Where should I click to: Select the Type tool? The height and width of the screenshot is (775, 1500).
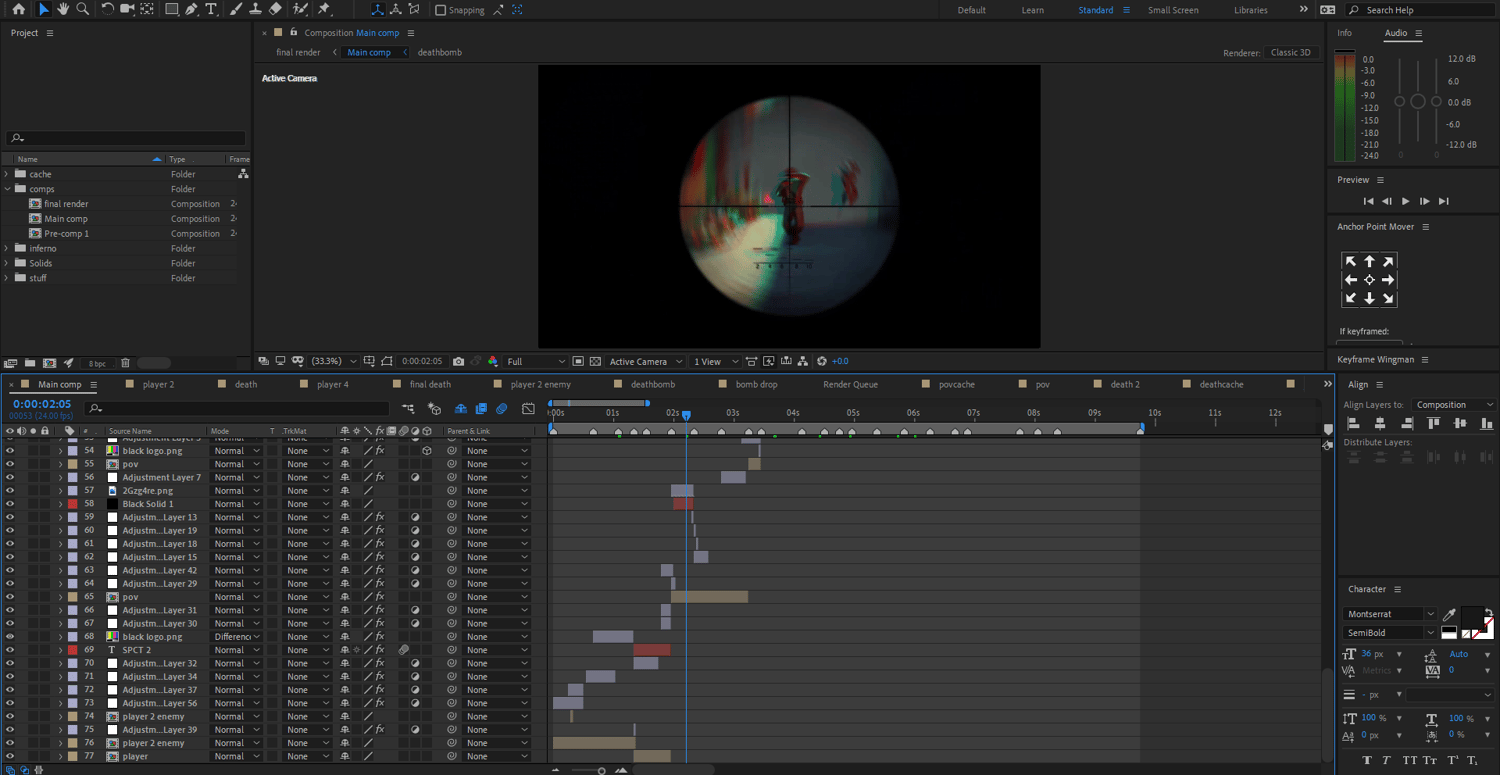pos(211,9)
